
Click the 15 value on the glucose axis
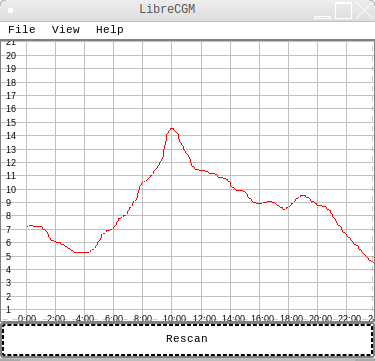point(11,123)
